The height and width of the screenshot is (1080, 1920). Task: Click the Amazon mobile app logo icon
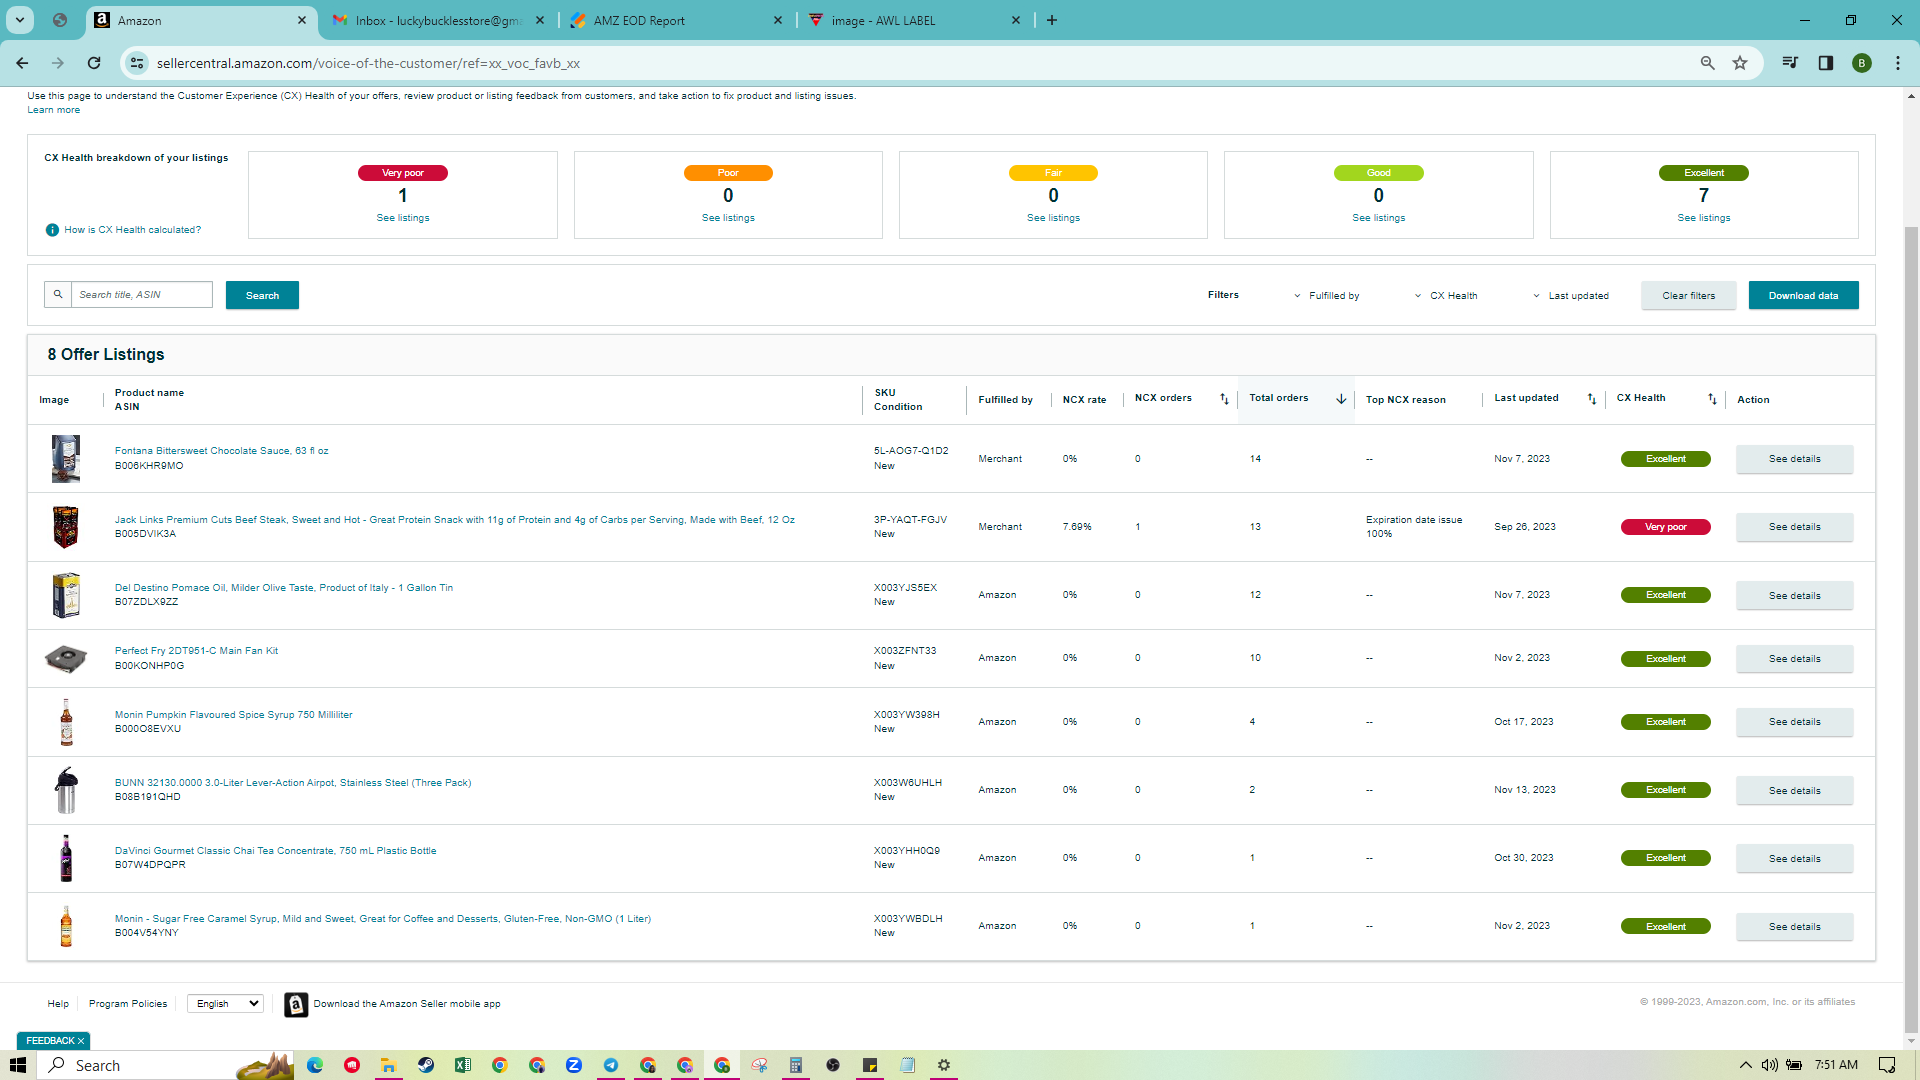point(296,1004)
